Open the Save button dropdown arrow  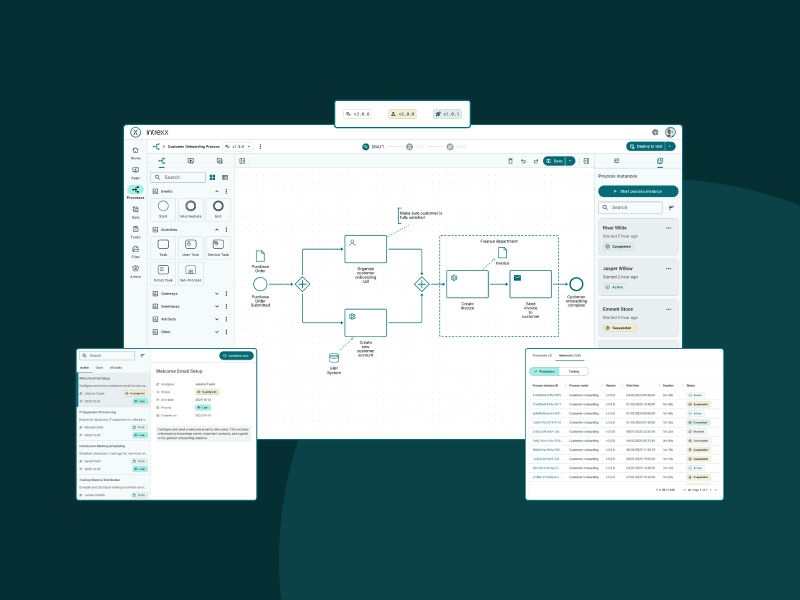point(571,160)
